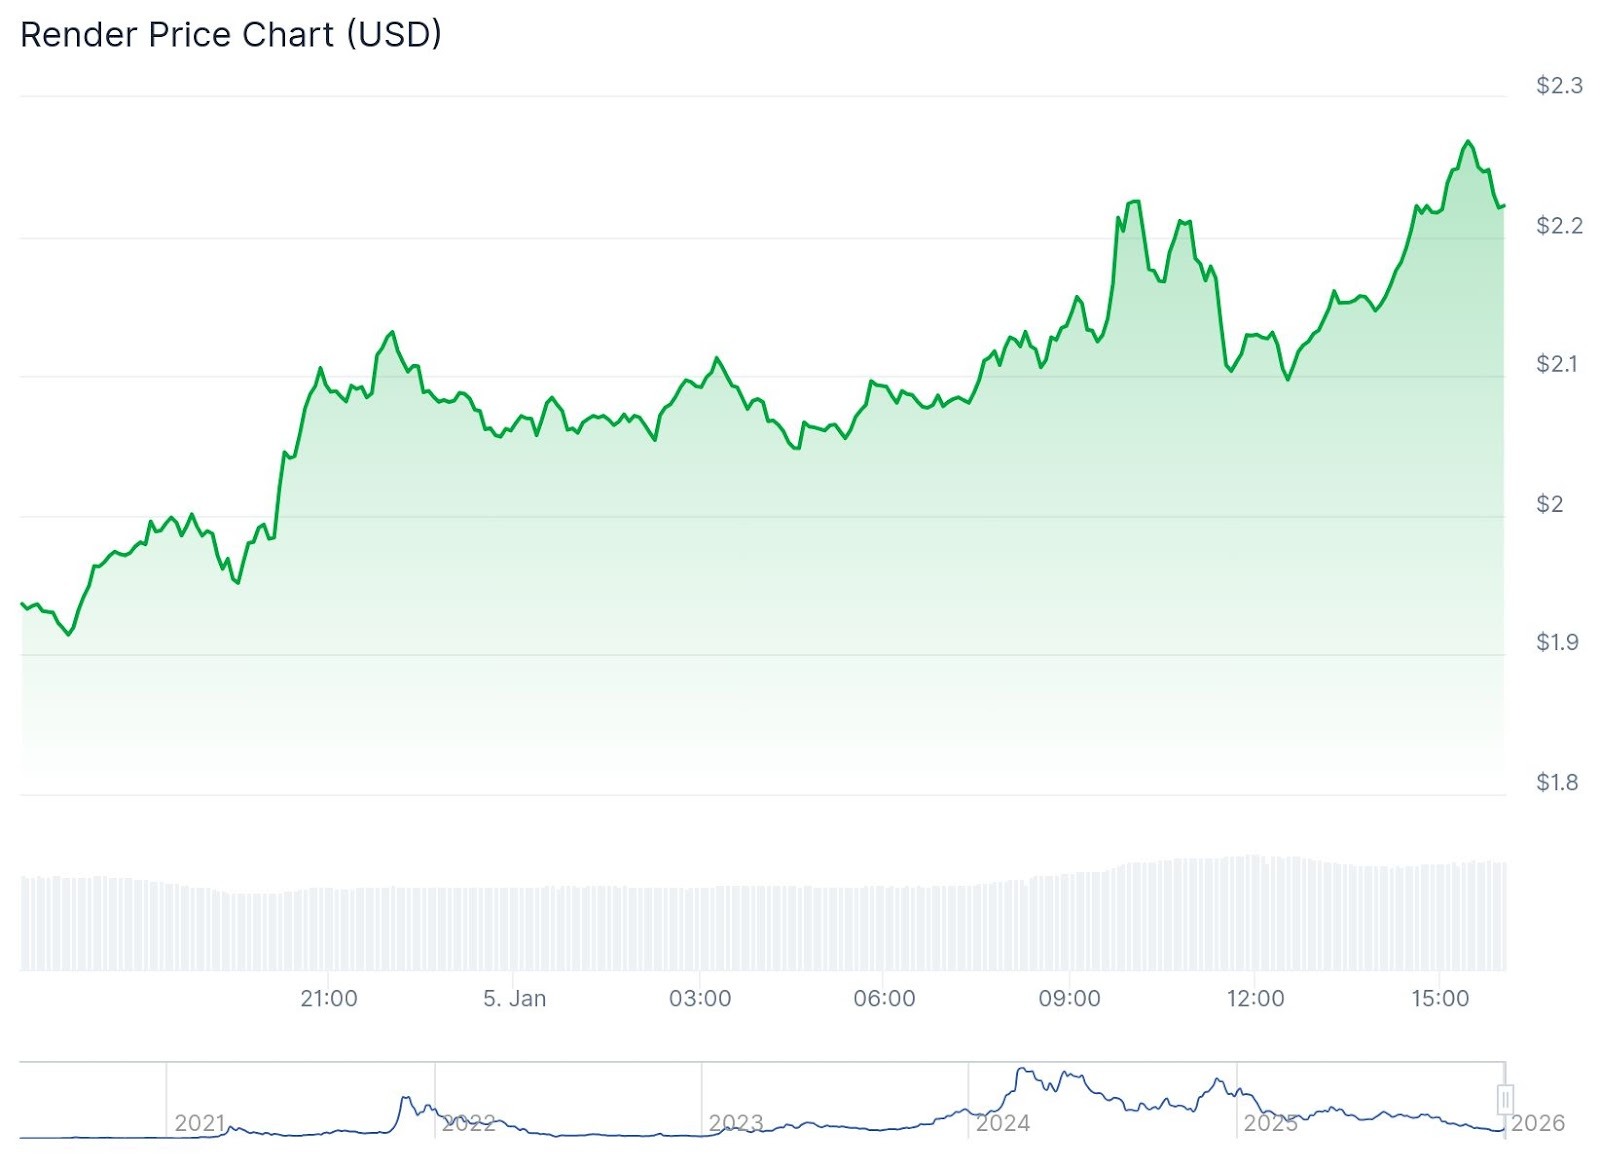Select the 03:00 time axis label
Image resolution: width=1600 pixels, height=1168 pixels.
[x=700, y=998]
